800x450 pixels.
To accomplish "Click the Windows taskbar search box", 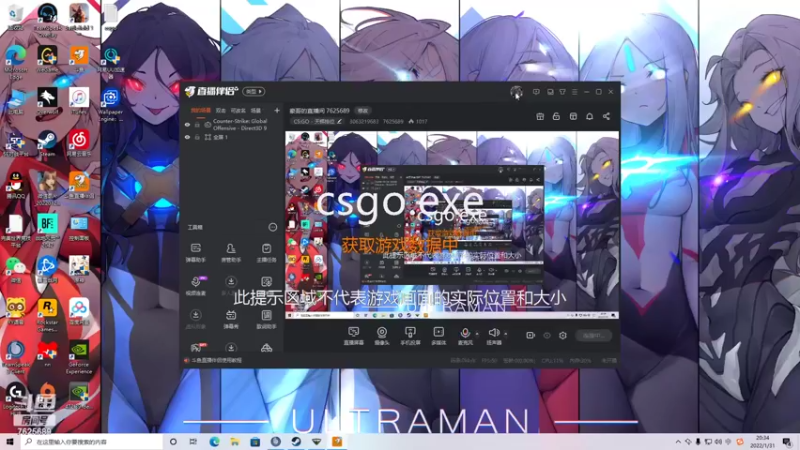I will (92, 442).
